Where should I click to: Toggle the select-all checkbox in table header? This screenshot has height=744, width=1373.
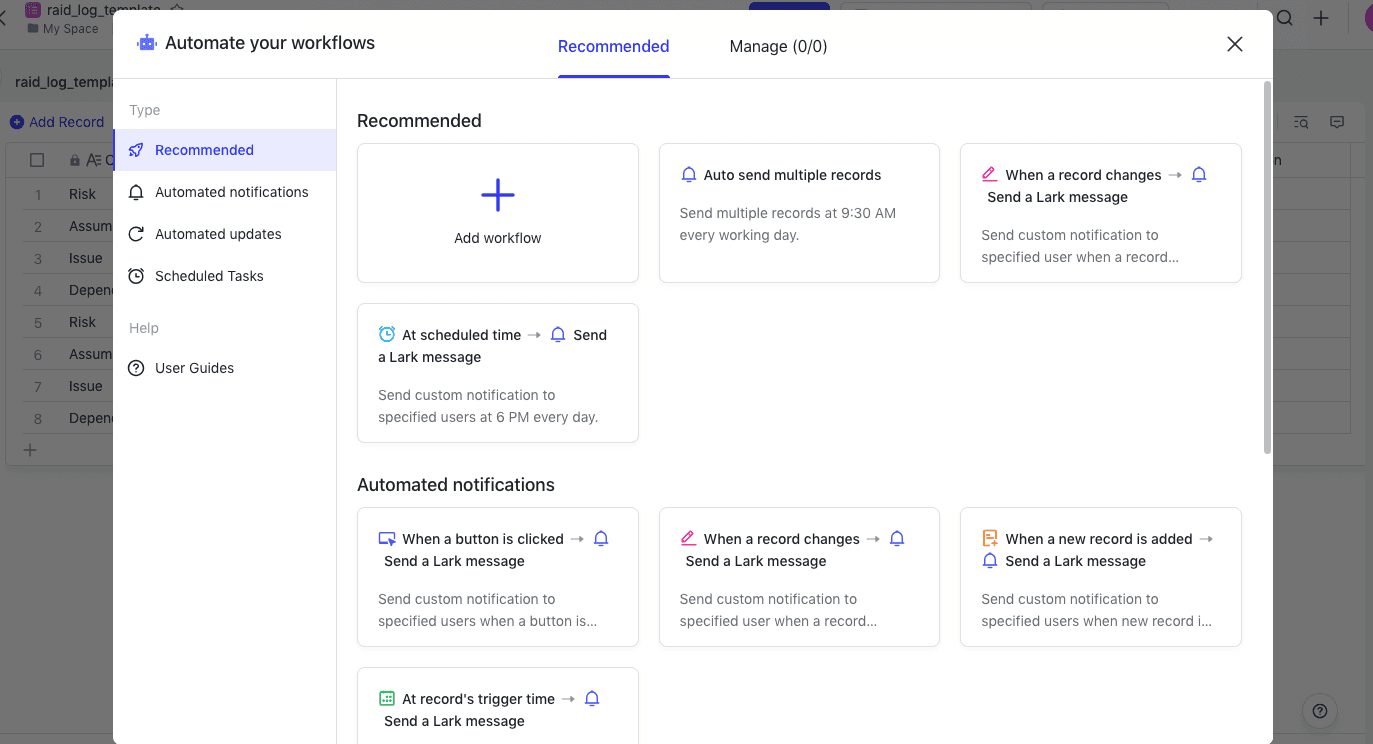coord(37,160)
